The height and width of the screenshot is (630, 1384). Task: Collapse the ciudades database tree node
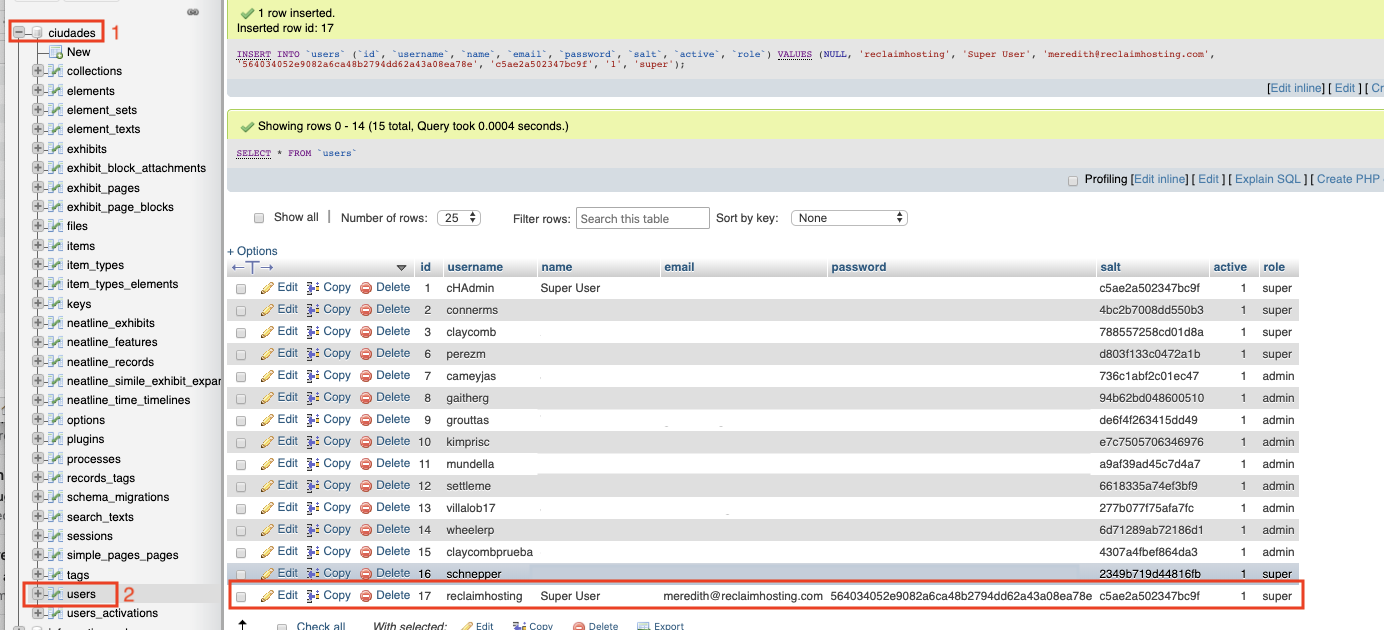pyautogui.click(x=20, y=33)
